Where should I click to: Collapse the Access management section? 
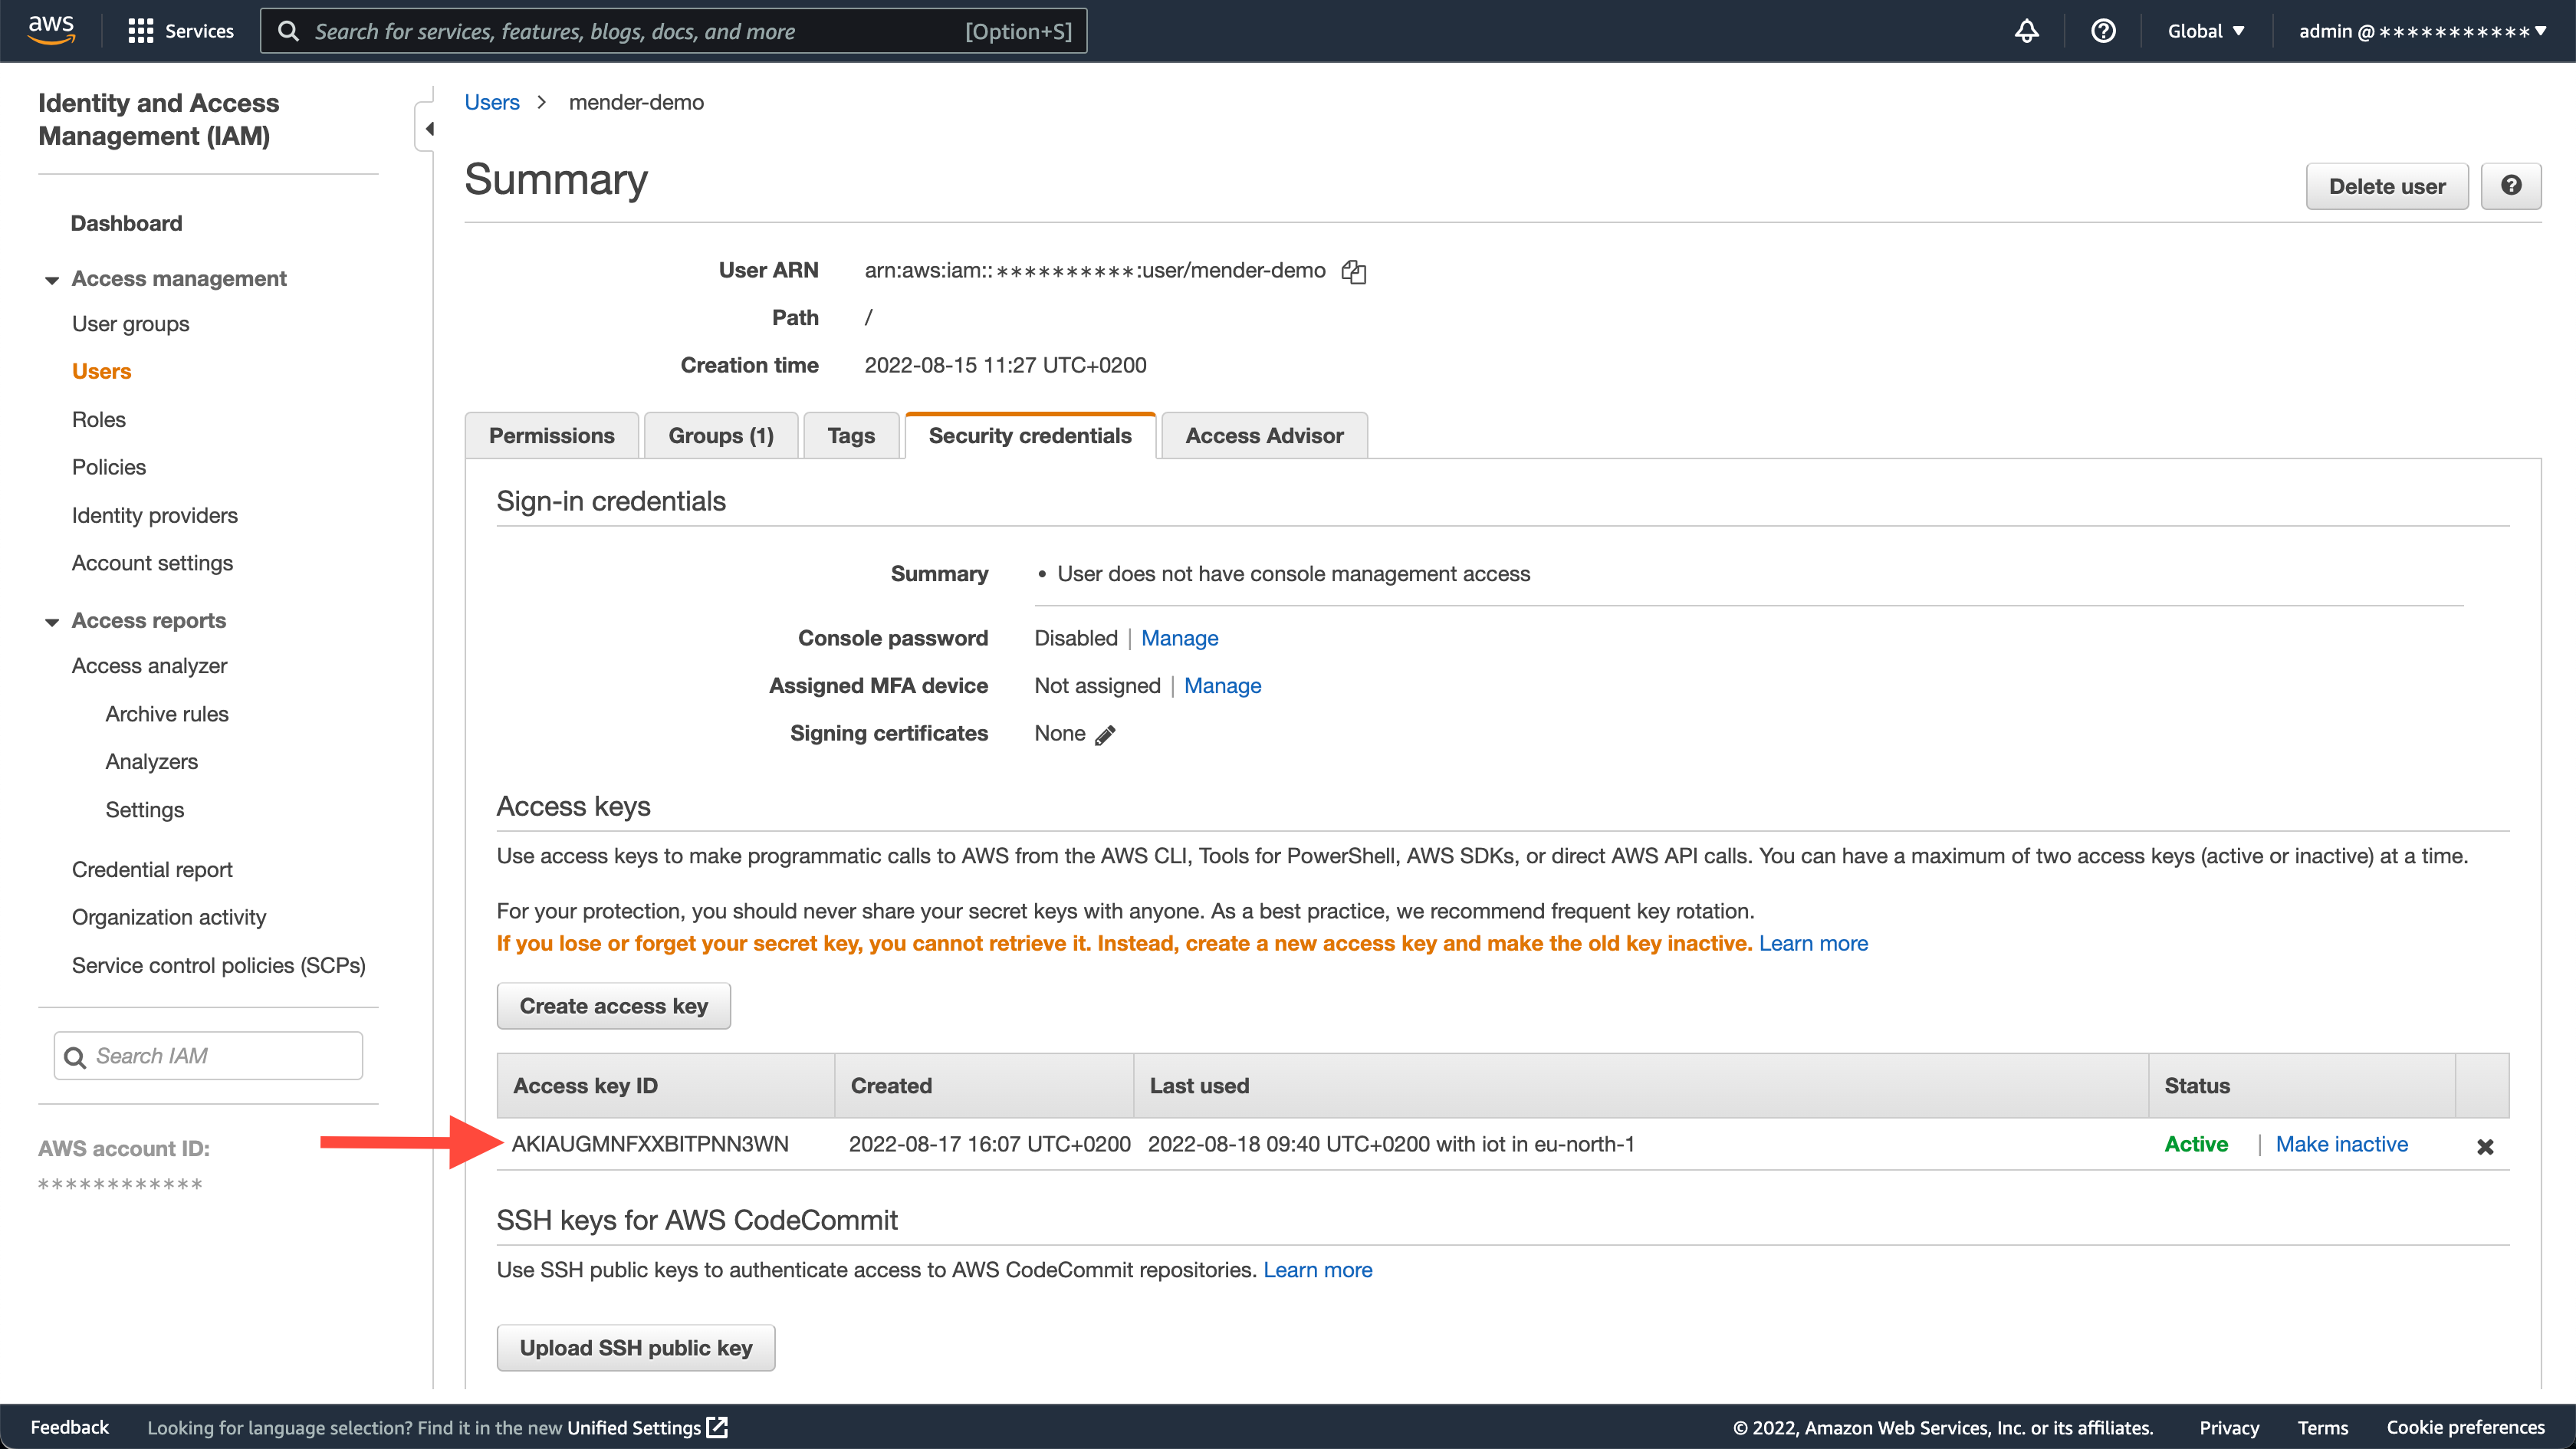coord(52,280)
